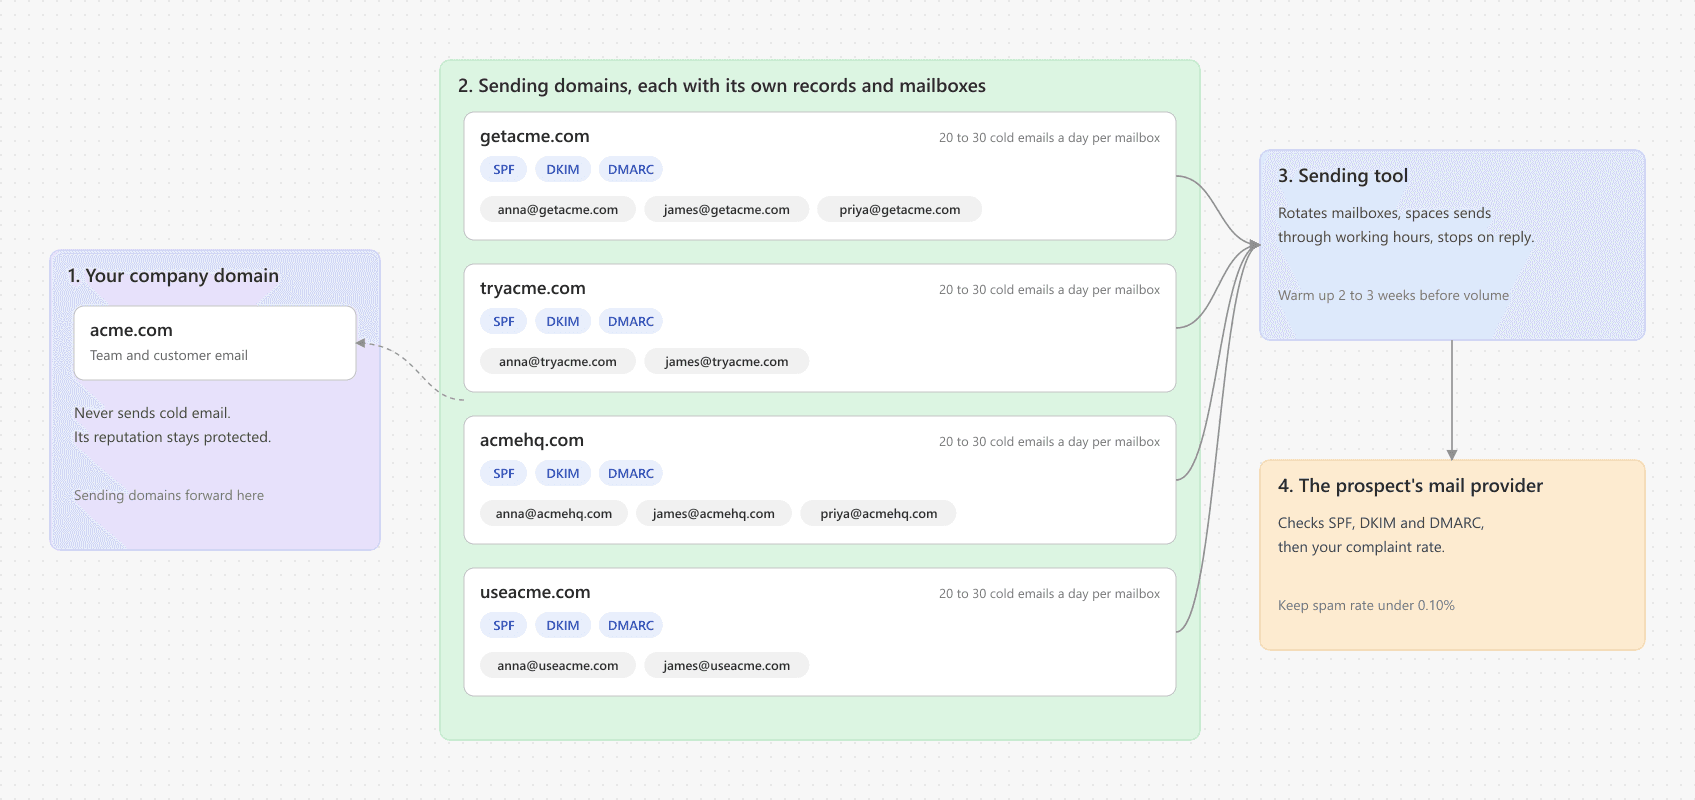Click "Keep spam rate under 0.10%" note
The width and height of the screenshot is (1695, 800).
tap(1366, 605)
